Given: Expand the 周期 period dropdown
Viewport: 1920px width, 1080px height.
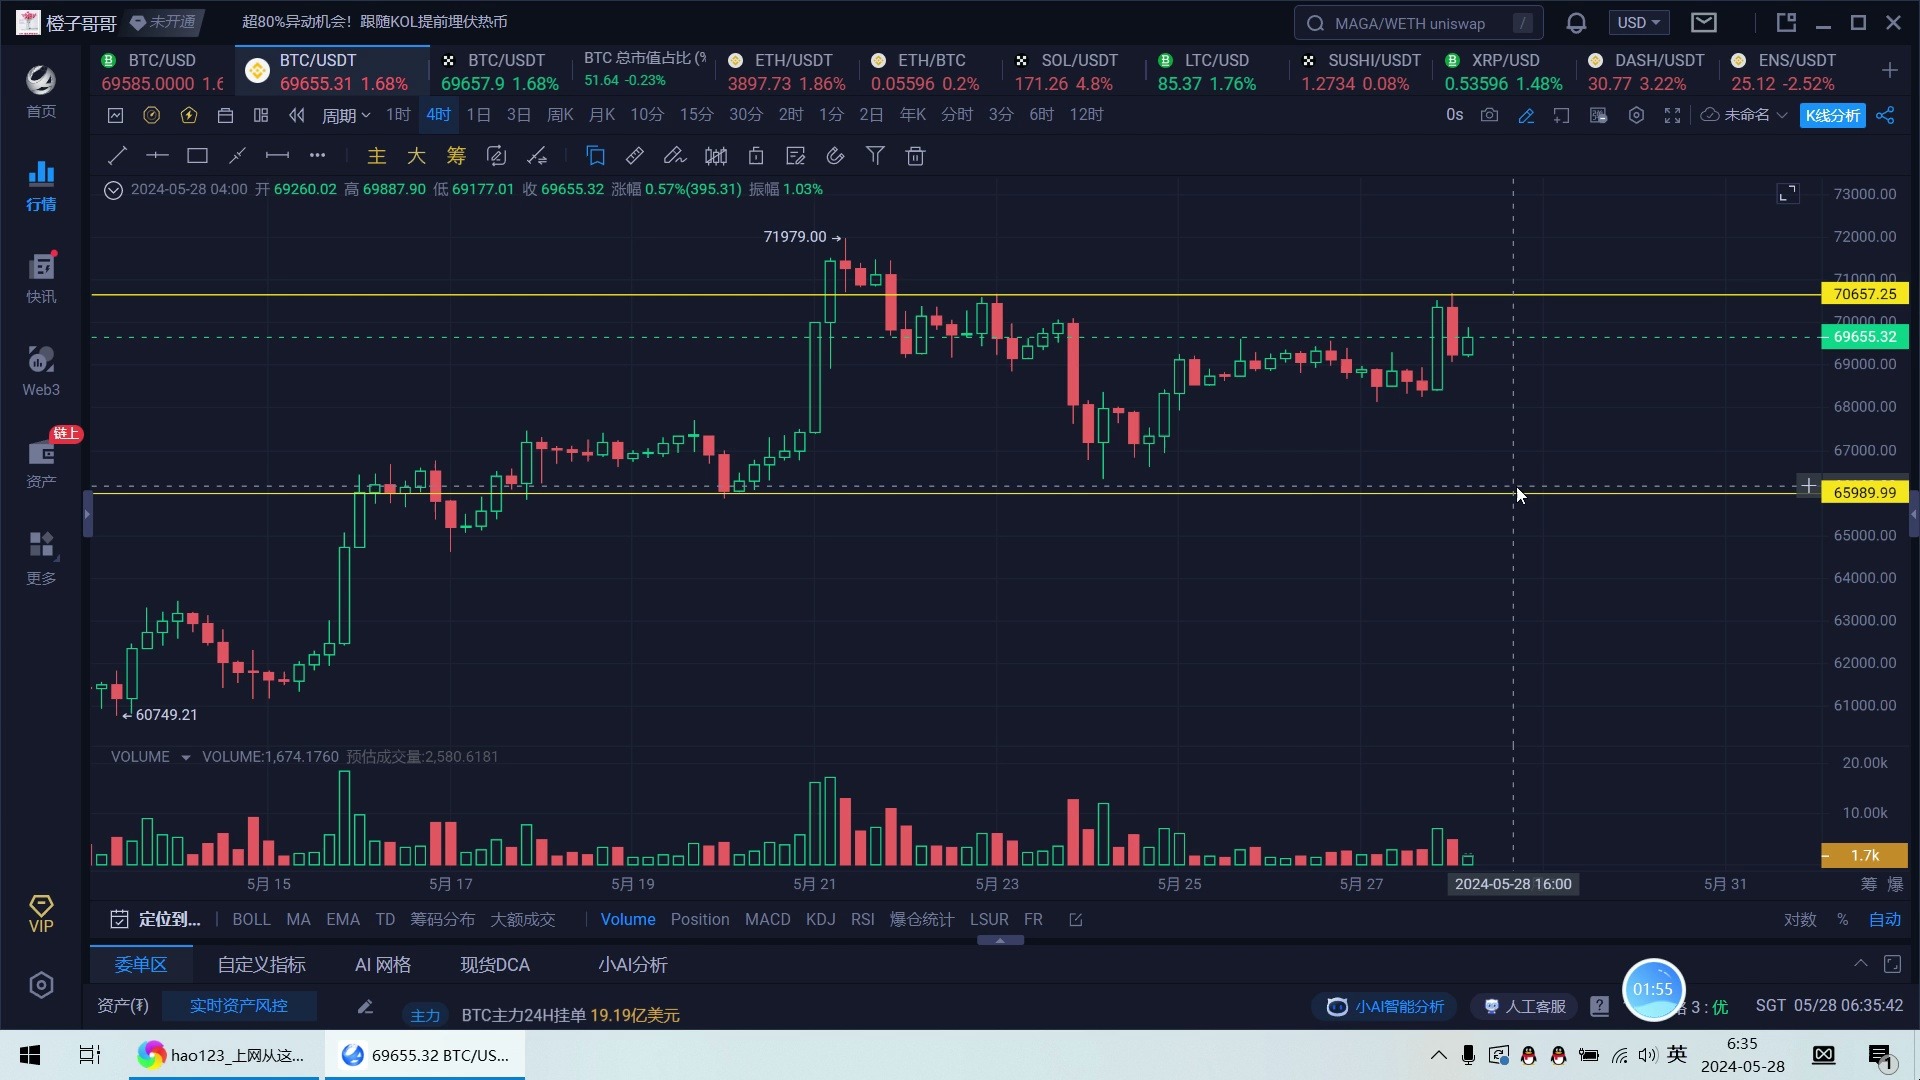Looking at the screenshot, I should [346, 115].
